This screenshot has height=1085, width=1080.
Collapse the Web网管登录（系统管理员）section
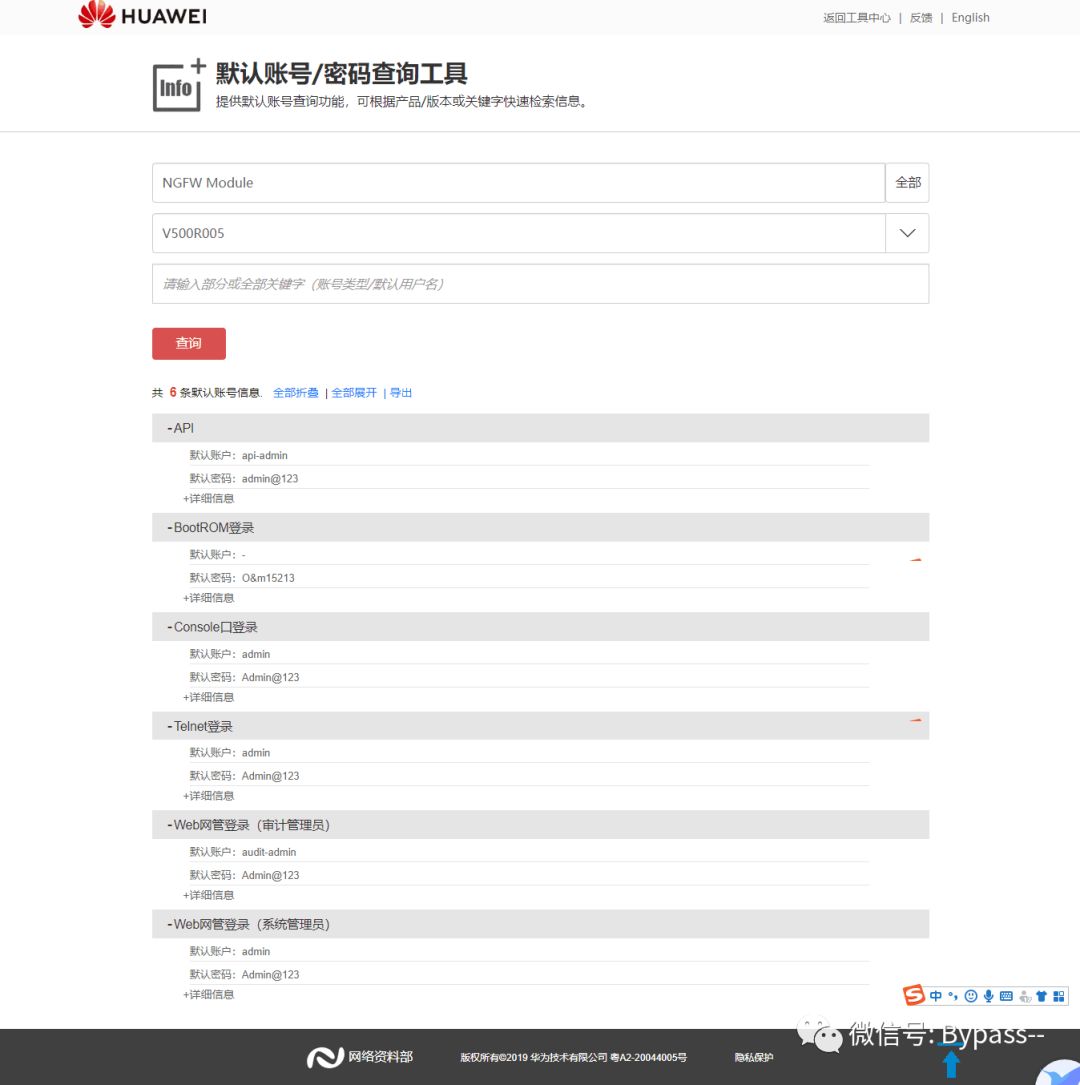[540, 924]
